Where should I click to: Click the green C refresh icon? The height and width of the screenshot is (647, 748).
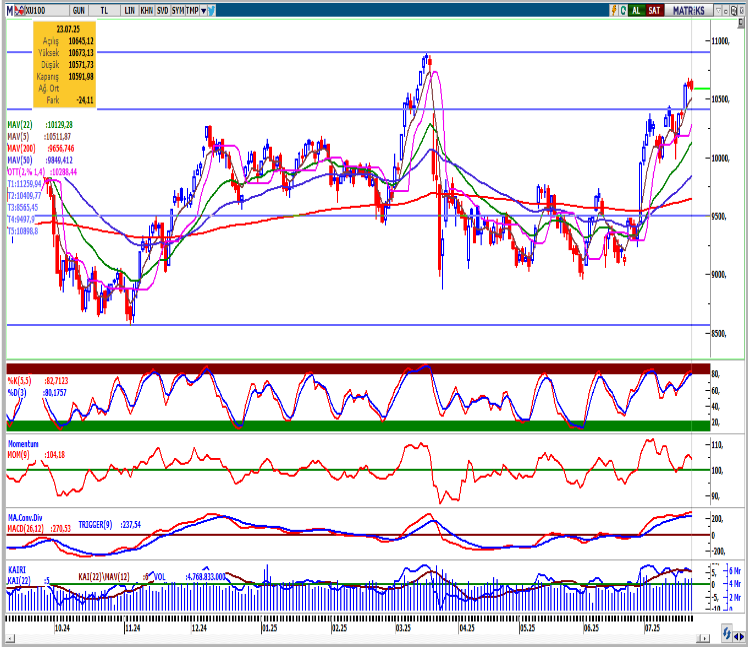(x=623, y=10)
